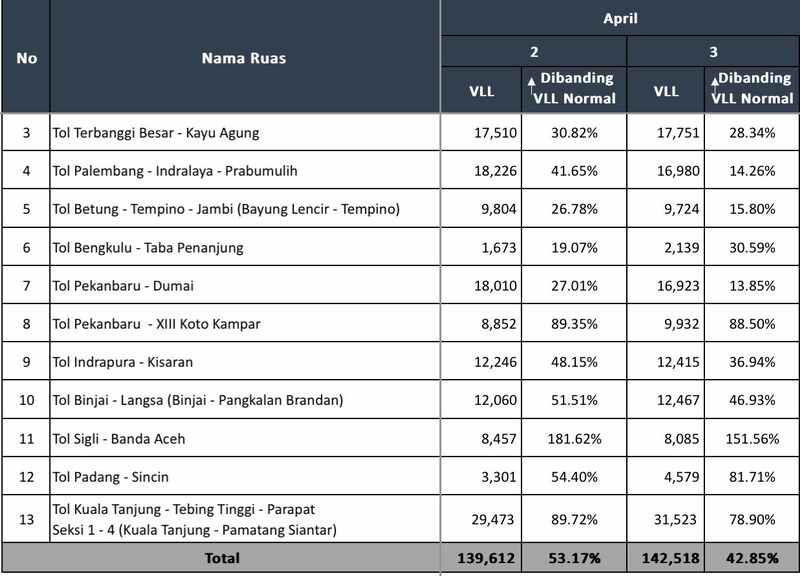Click the up arrow beside Dibanding under day 3
800x576 pixels.
(x=714, y=83)
